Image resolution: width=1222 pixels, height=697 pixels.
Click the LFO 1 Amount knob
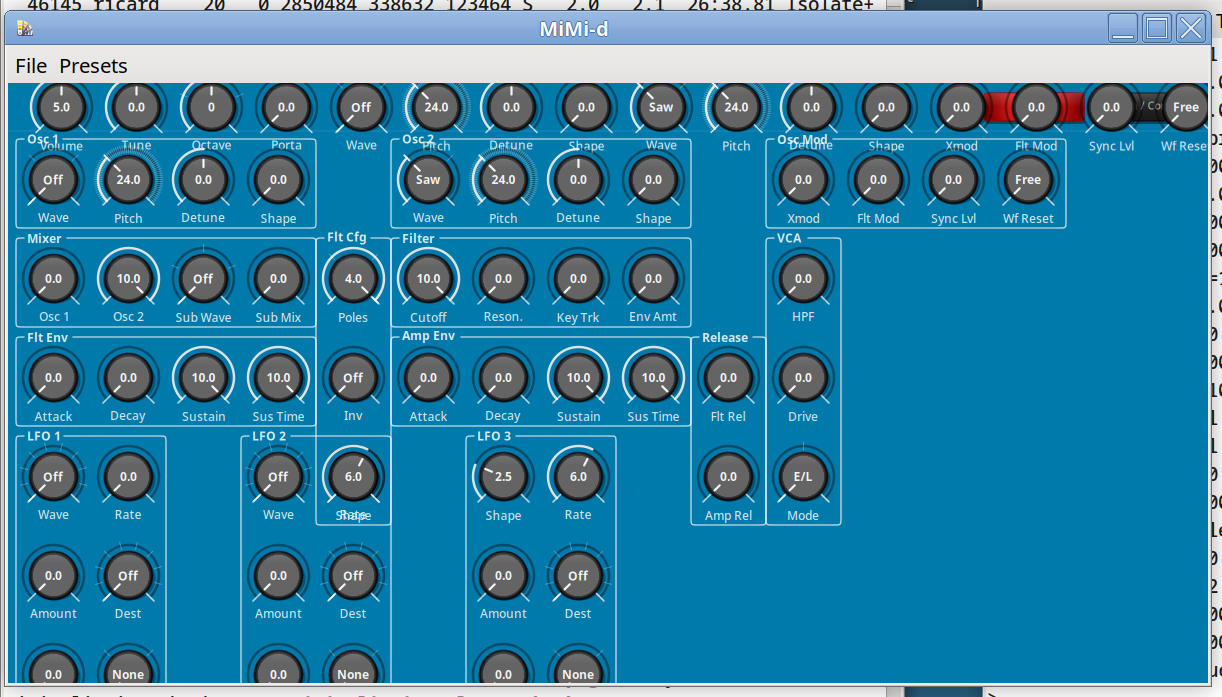53,576
